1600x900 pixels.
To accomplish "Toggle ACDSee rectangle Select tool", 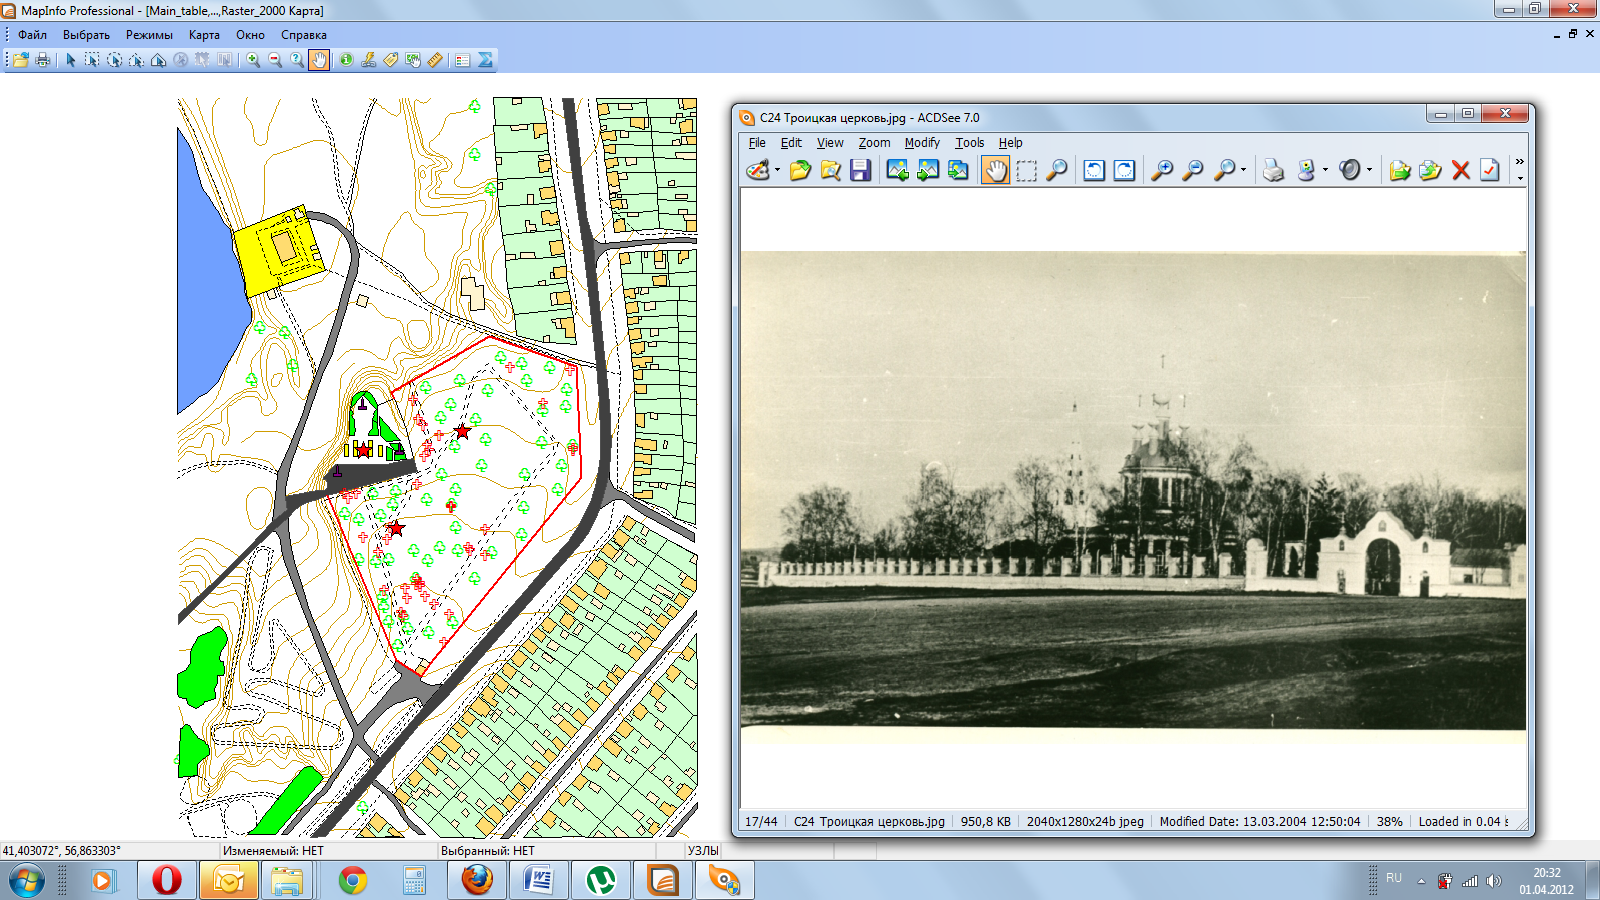I will (1026, 170).
